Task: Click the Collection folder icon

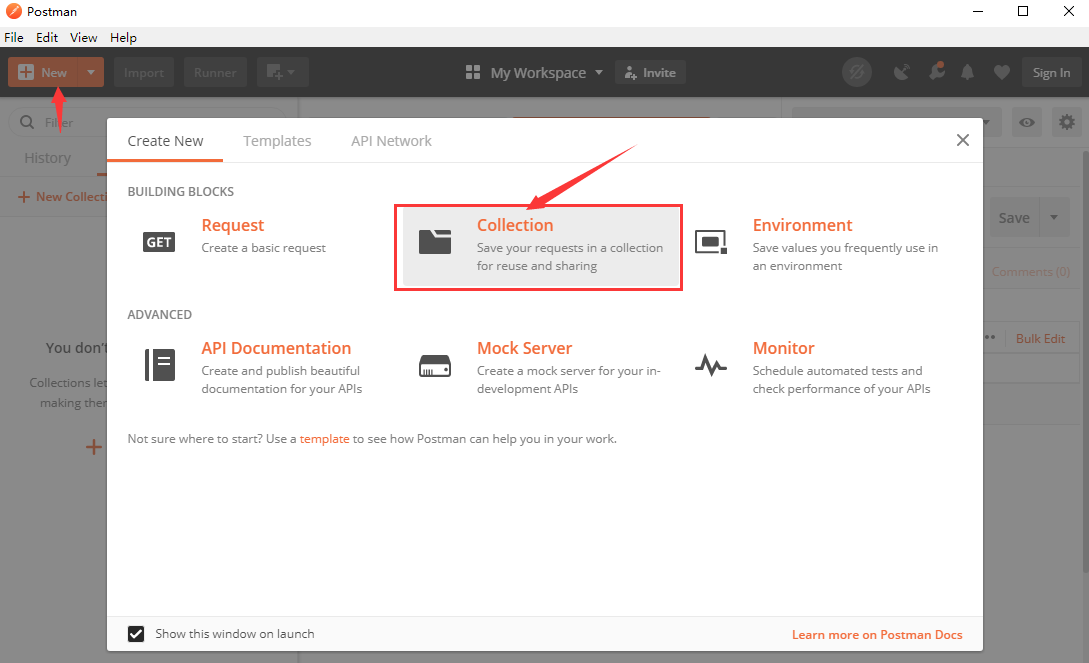Action: (435, 242)
